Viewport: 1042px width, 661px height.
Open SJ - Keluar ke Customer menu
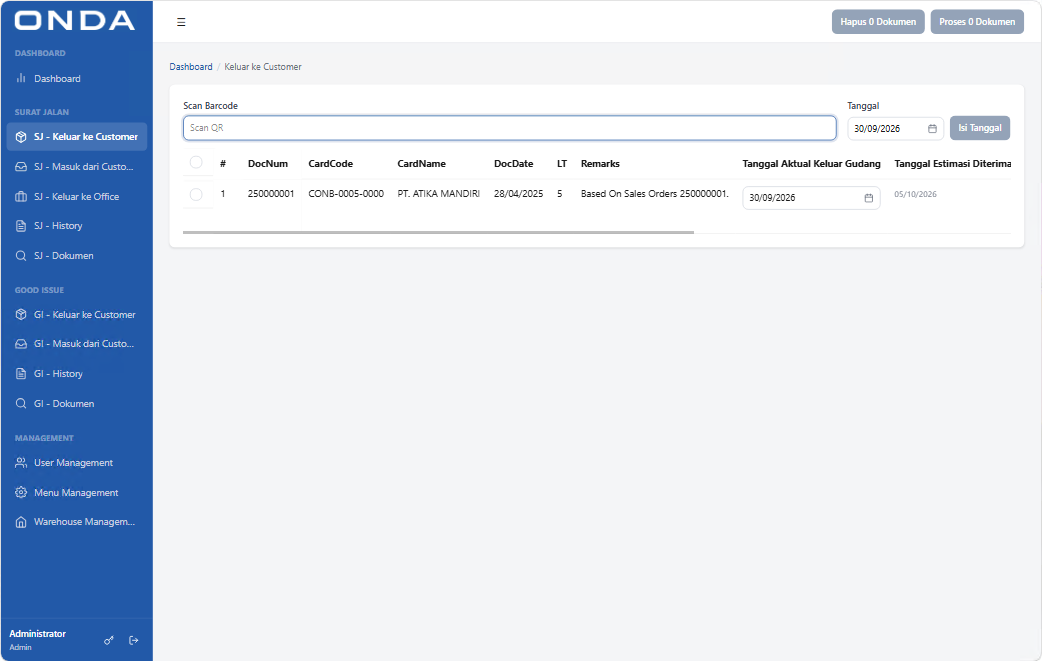pos(77,137)
